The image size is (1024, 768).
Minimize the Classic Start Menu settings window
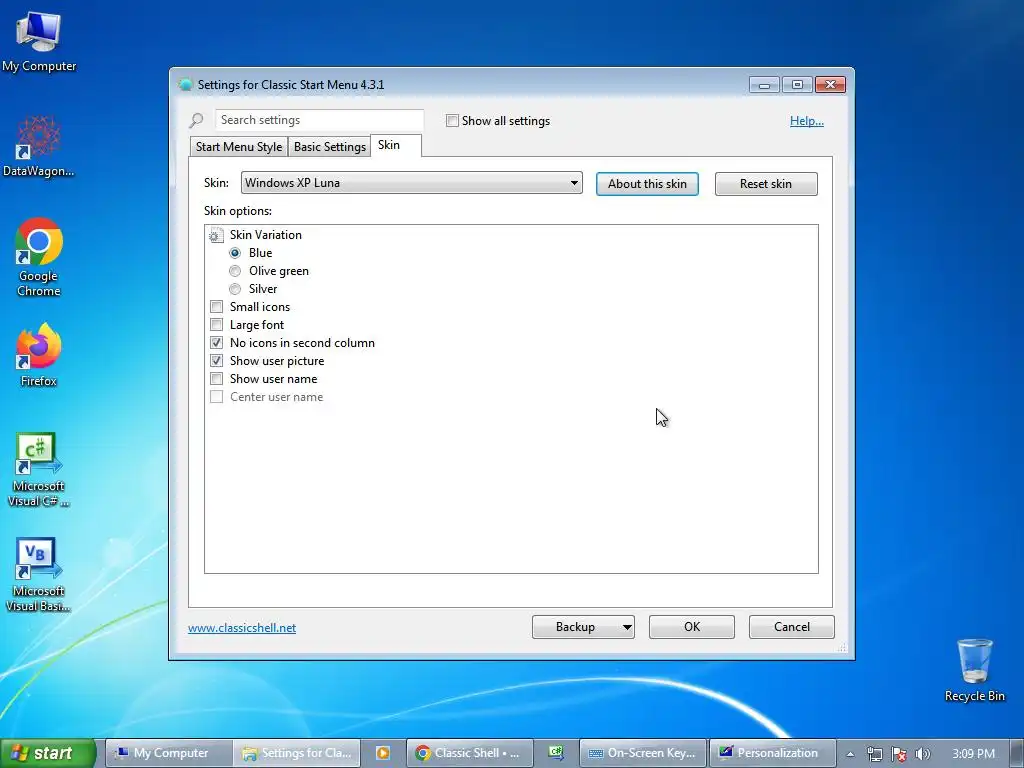coord(764,85)
